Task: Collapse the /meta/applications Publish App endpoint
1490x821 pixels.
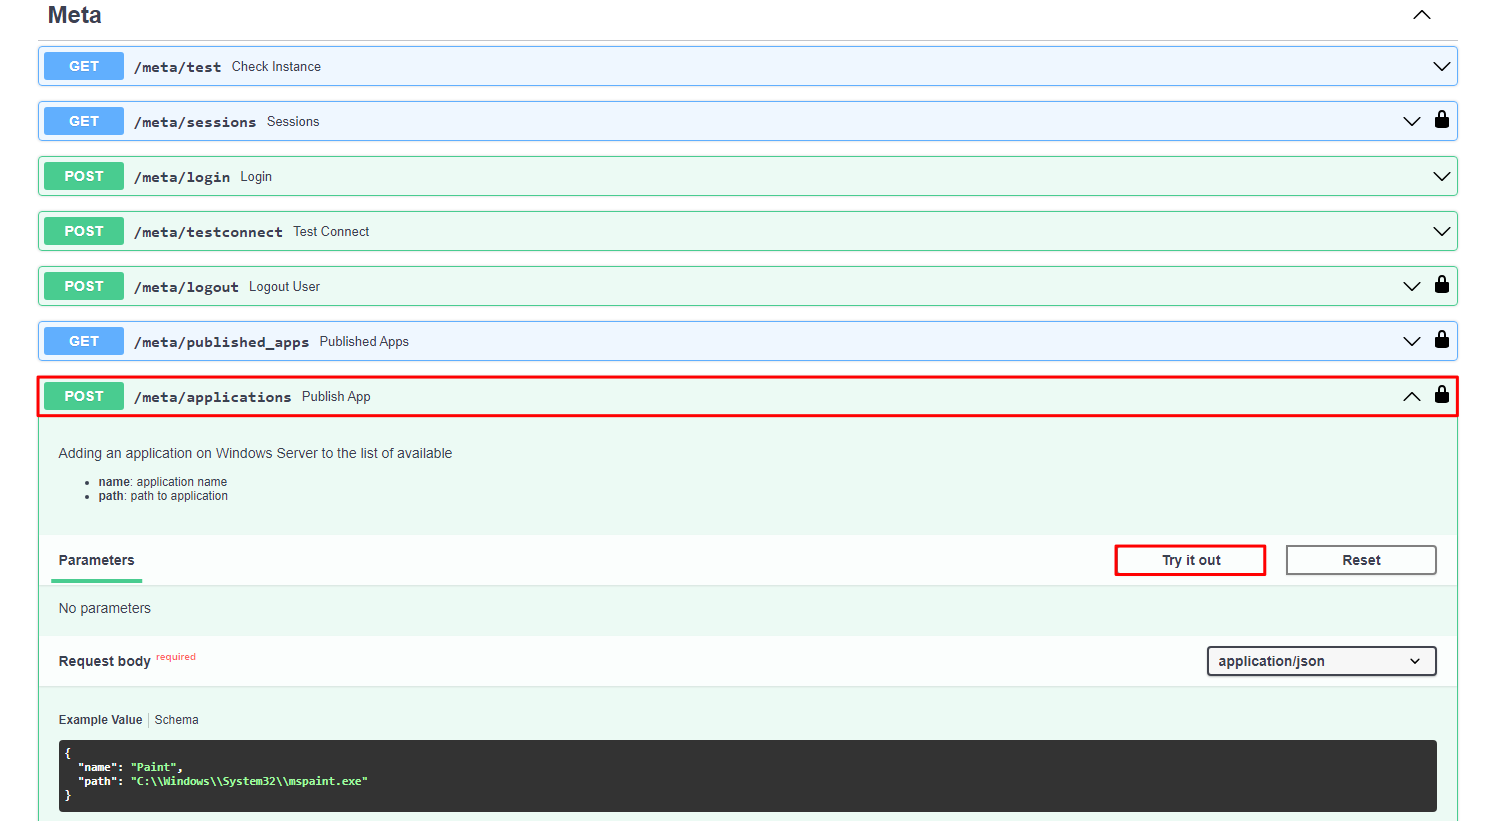Action: [1411, 397]
